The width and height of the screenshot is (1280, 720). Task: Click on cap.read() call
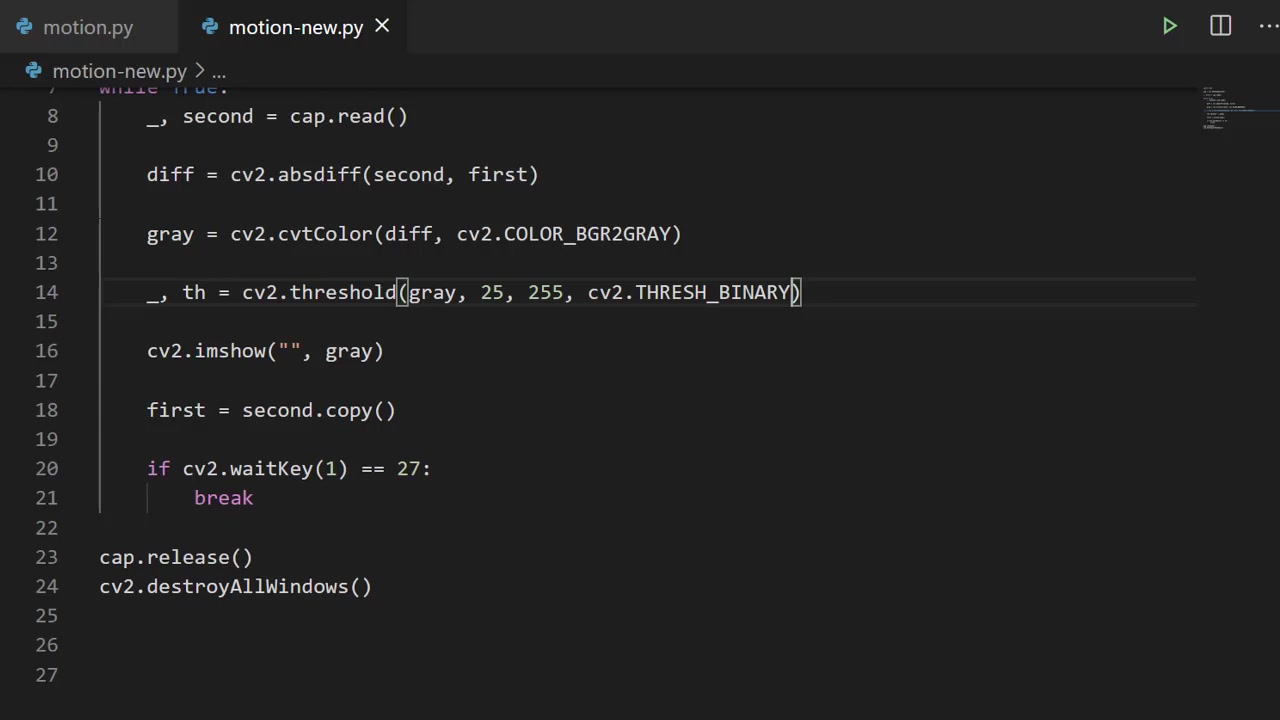pos(349,116)
